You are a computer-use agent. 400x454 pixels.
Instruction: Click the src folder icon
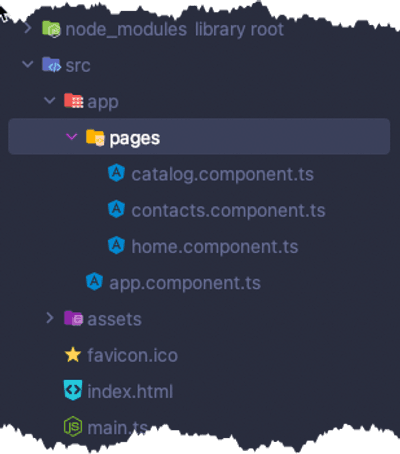51,65
